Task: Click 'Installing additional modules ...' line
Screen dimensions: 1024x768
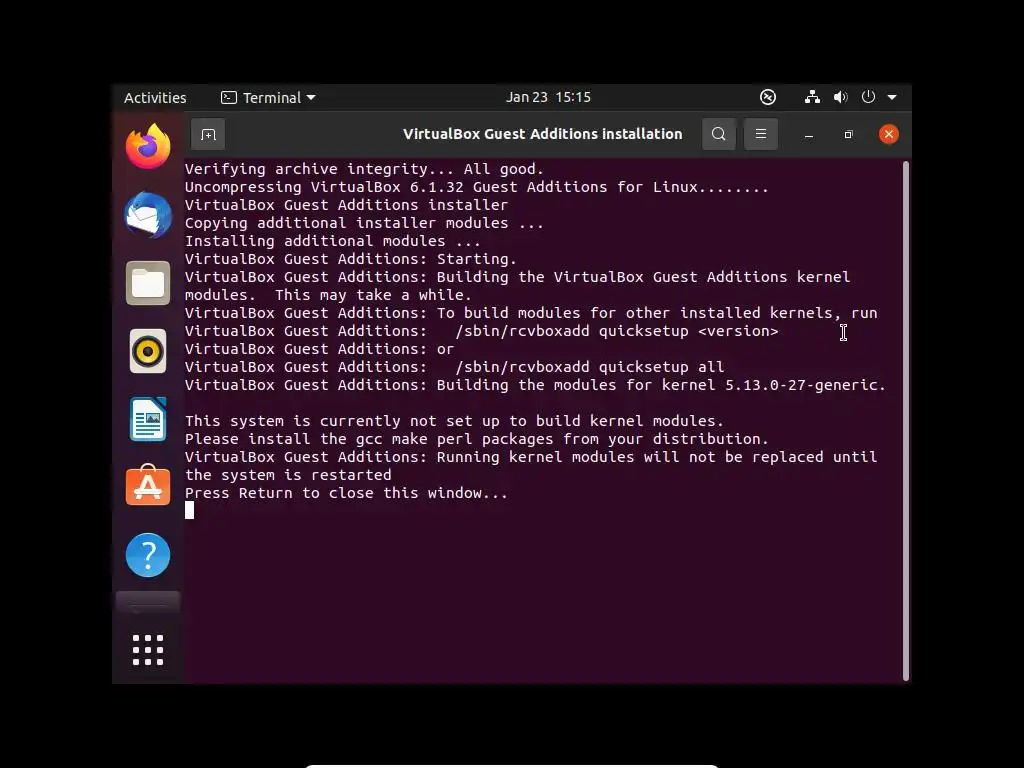Action: pos(333,241)
